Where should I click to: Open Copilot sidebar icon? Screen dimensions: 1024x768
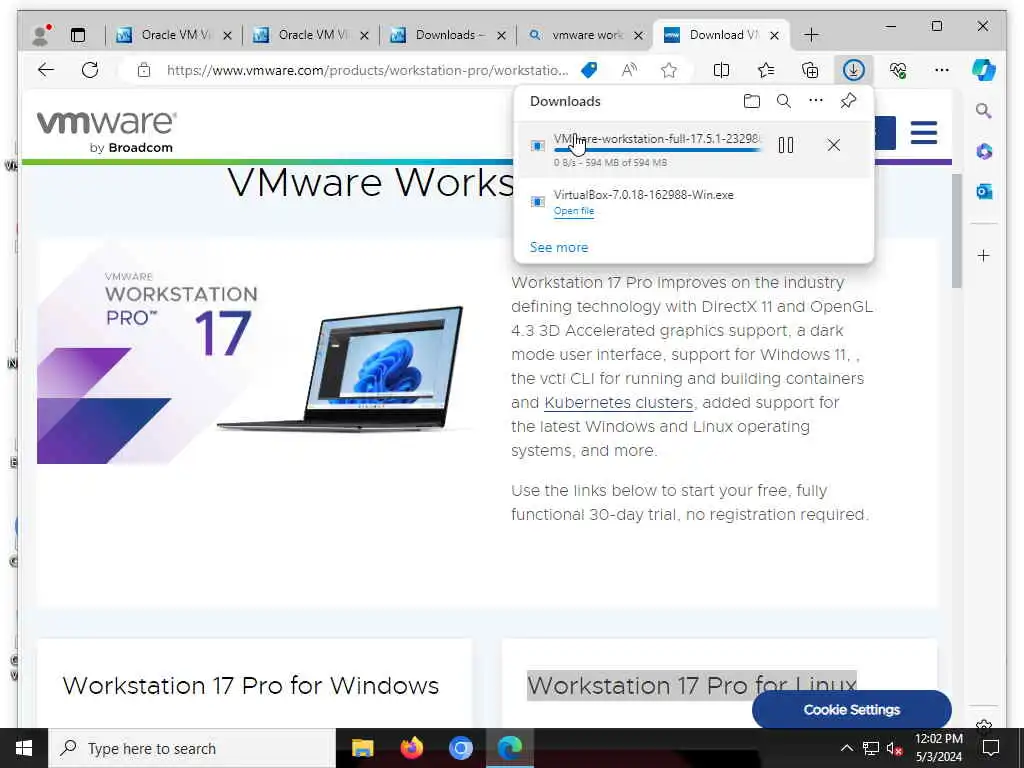(984, 70)
